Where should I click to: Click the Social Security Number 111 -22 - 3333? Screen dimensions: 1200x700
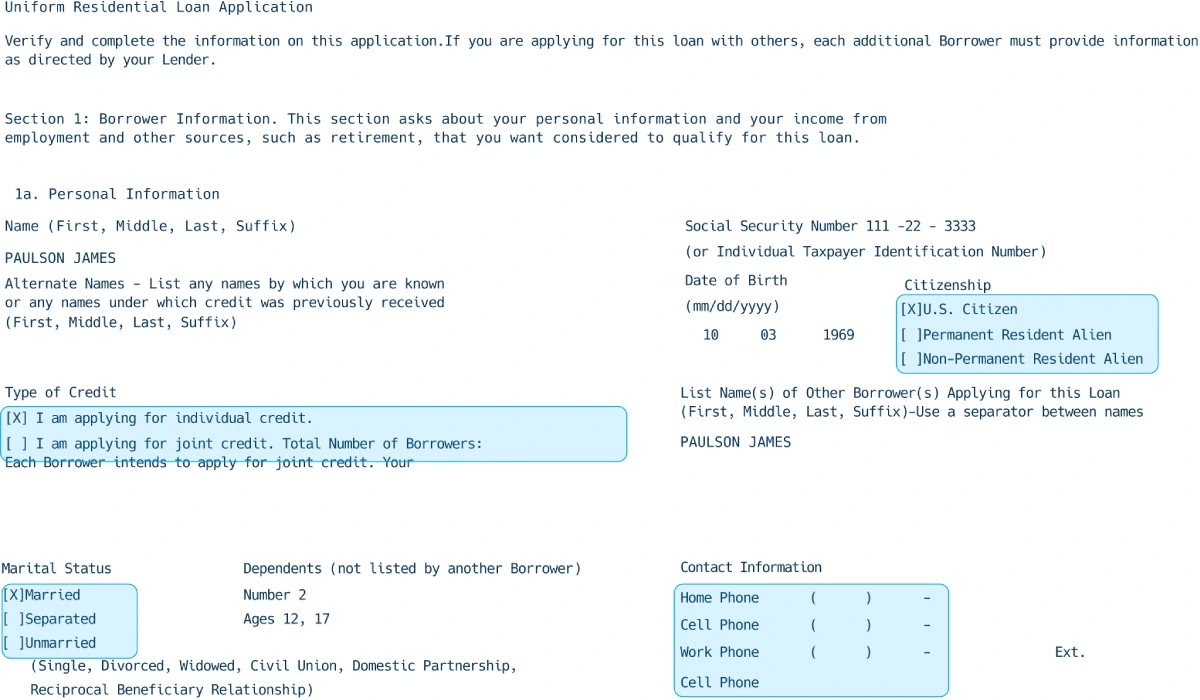point(830,226)
